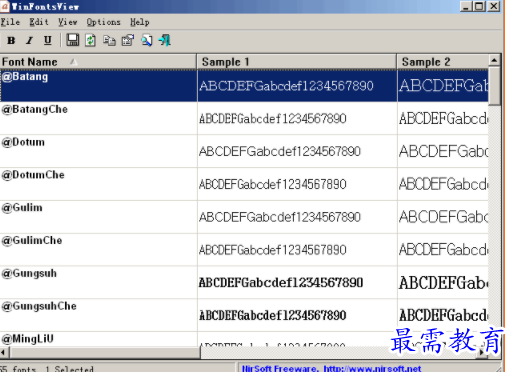Viewport: 512px width, 372px height.
Task: Open the Options menu
Action: coord(103,22)
